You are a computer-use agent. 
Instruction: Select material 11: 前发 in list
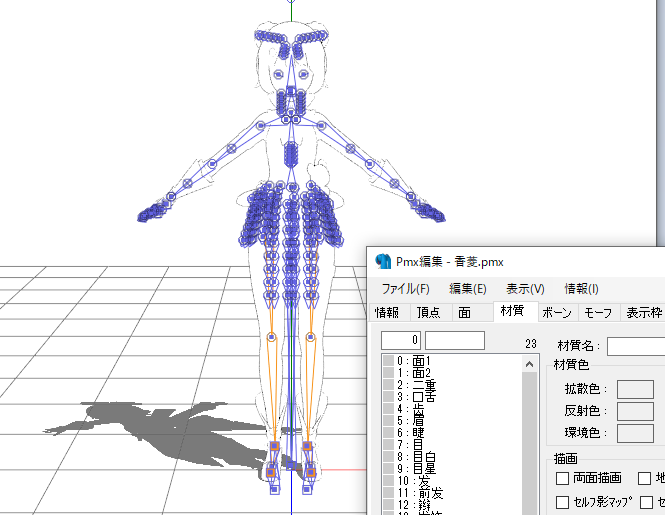tap(425, 493)
